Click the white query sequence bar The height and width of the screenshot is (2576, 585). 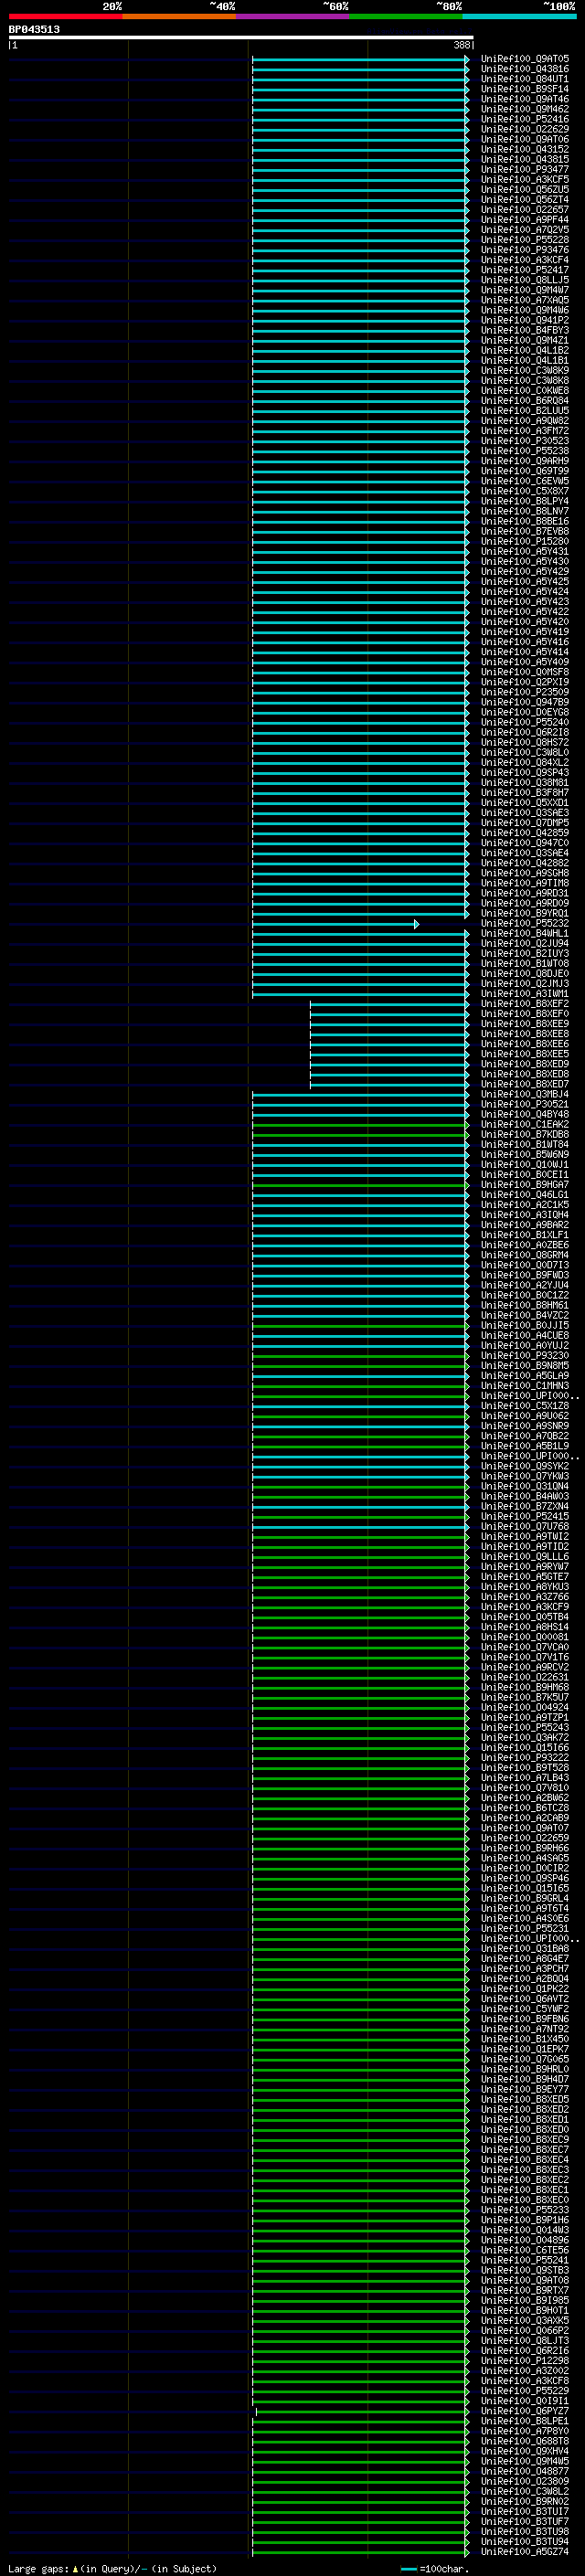click(240, 38)
